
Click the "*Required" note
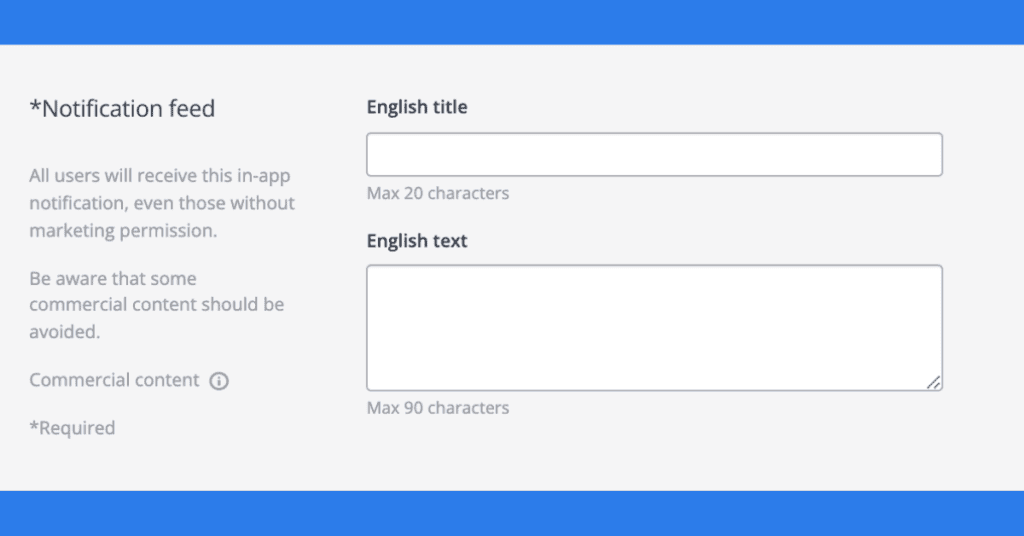[x=72, y=428]
